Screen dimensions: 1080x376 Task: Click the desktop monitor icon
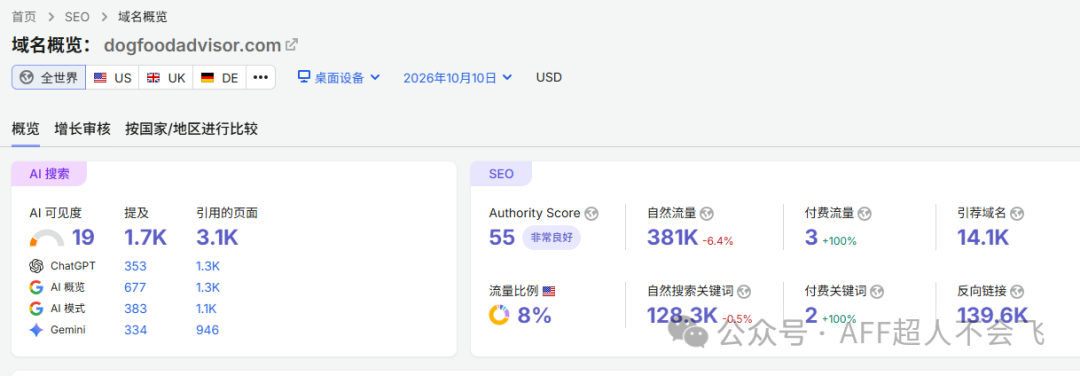coord(304,76)
